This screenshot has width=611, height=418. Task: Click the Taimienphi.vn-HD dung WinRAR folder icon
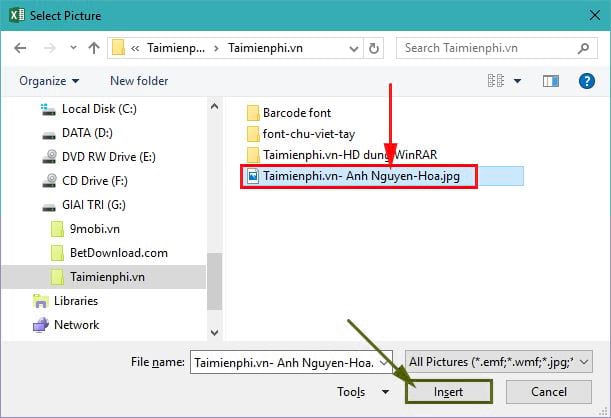253,155
